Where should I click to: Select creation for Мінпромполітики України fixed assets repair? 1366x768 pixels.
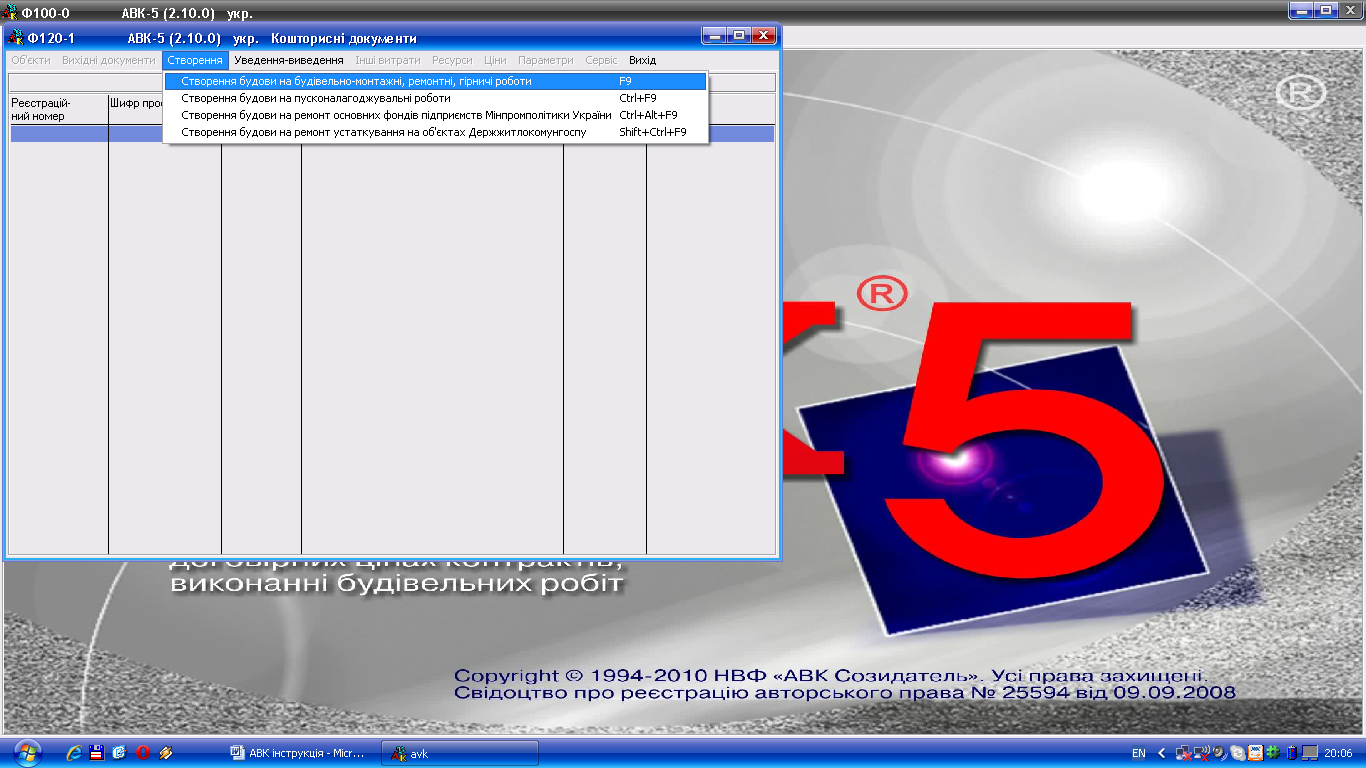pyautogui.click(x=436, y=115)
